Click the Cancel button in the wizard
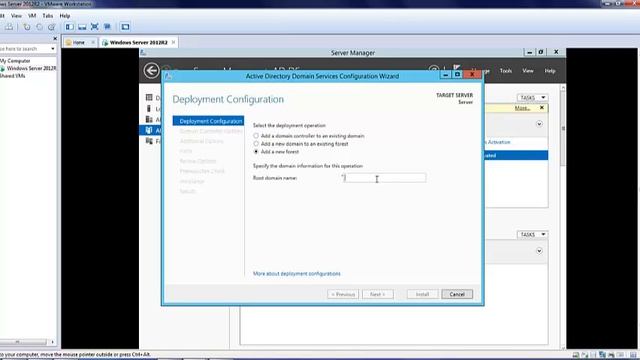Screen dimensions: 640x360 (x=457, y=294)
